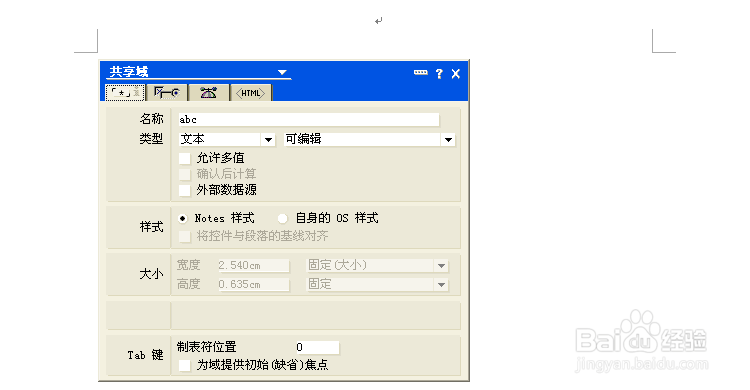Screen dimensions: 750x390
Task: Enable the 允许多值 checkbox
Action: pyautogui.click(x=185, y=158)
